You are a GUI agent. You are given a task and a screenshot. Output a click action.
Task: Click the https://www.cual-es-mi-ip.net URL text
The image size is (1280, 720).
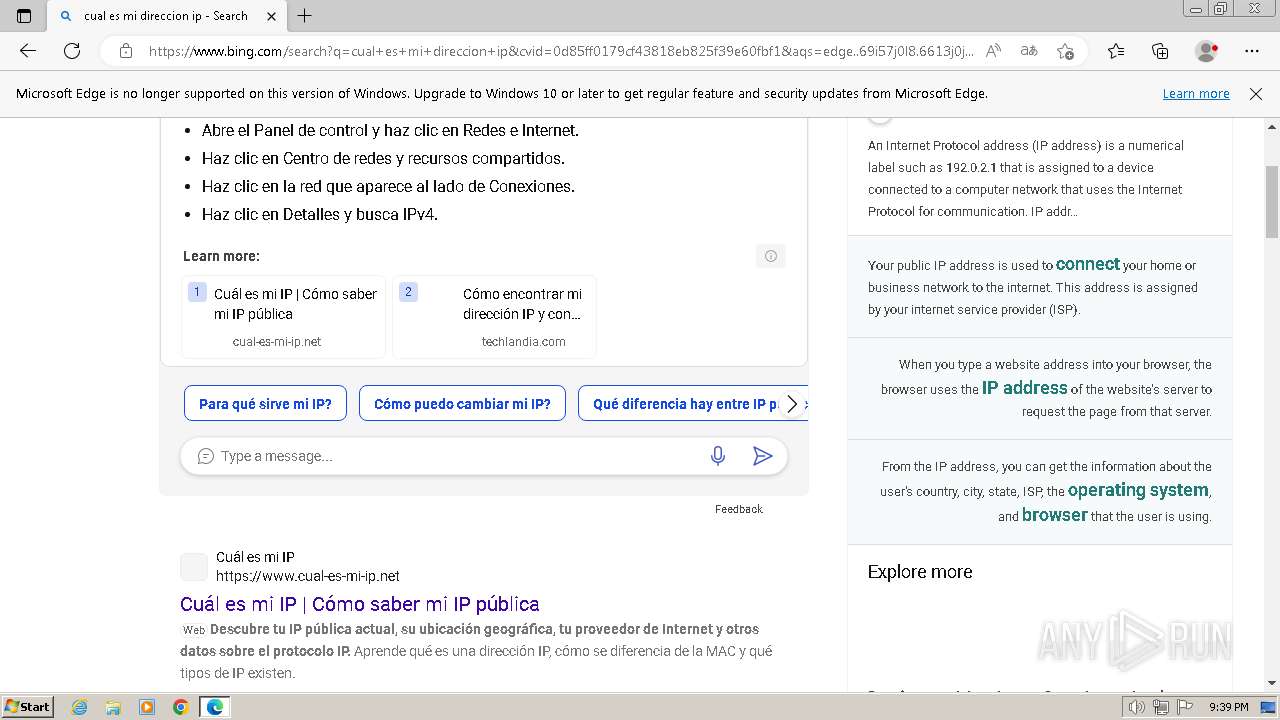coord(308,576)
